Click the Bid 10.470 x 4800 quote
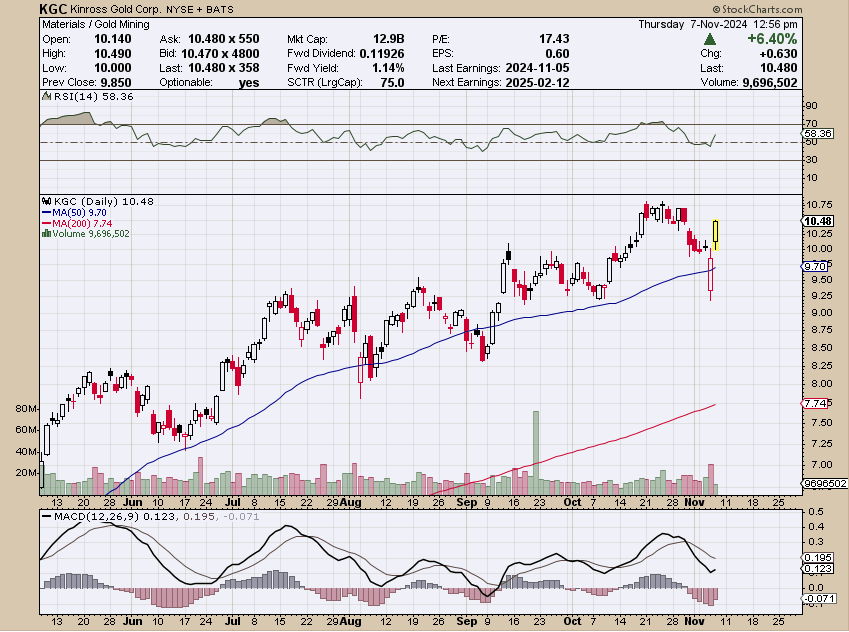 click(220, 54)
